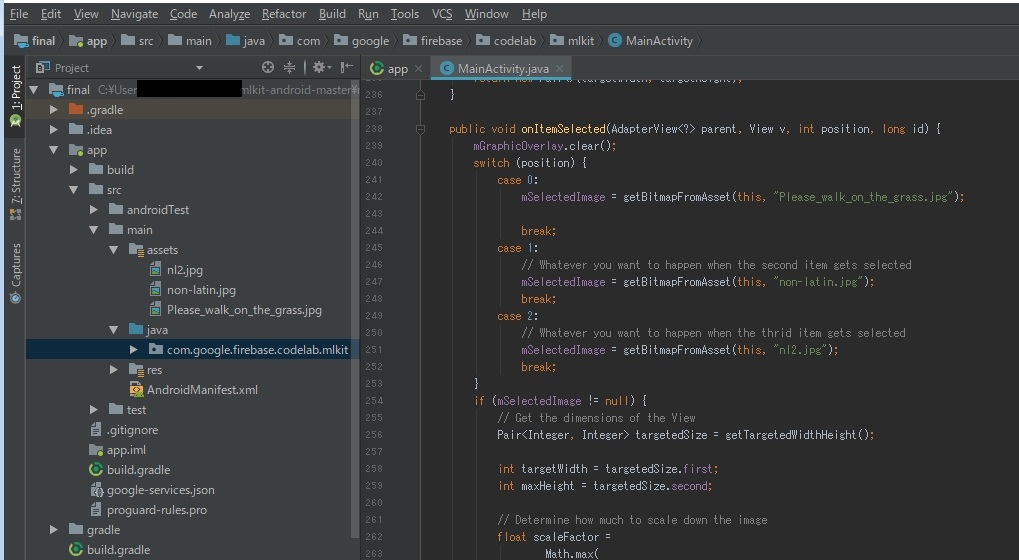Open the Refactor menu
Image resolution: width=1019 pixels, height=560 pixels.
pos(284,14)
